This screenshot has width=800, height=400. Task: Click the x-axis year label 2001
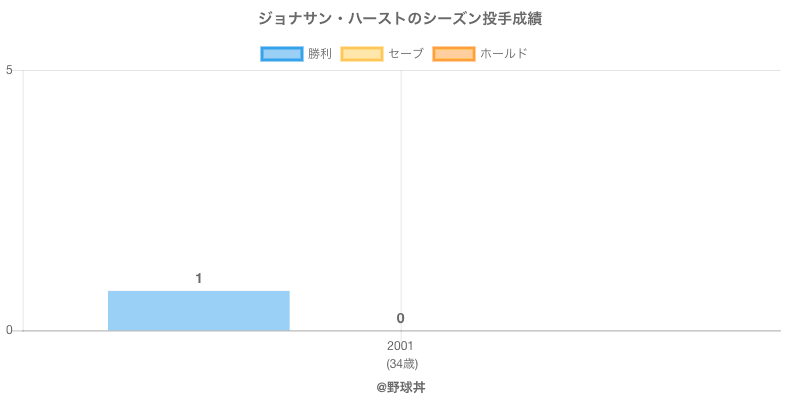[400, 346]
